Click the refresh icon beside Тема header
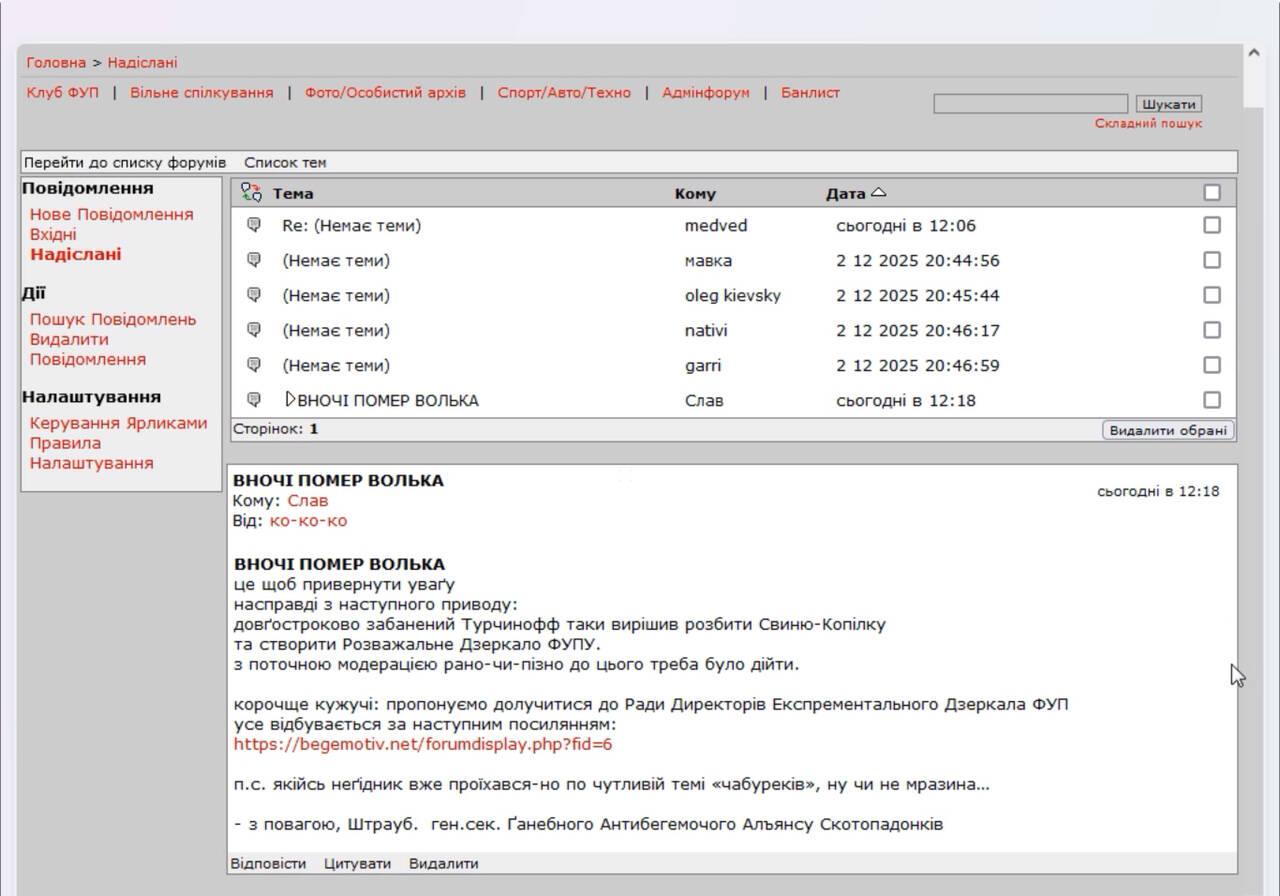 click(251, 193)
